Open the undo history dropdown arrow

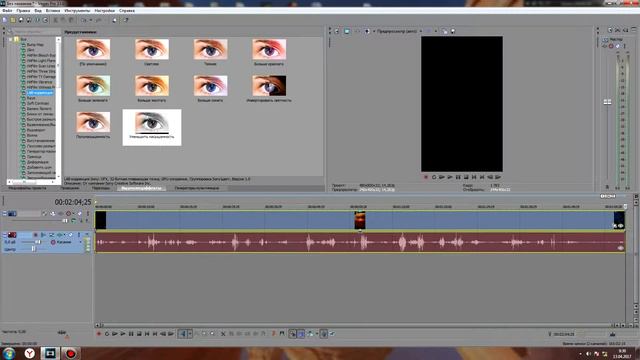click(x=91, y=20)
